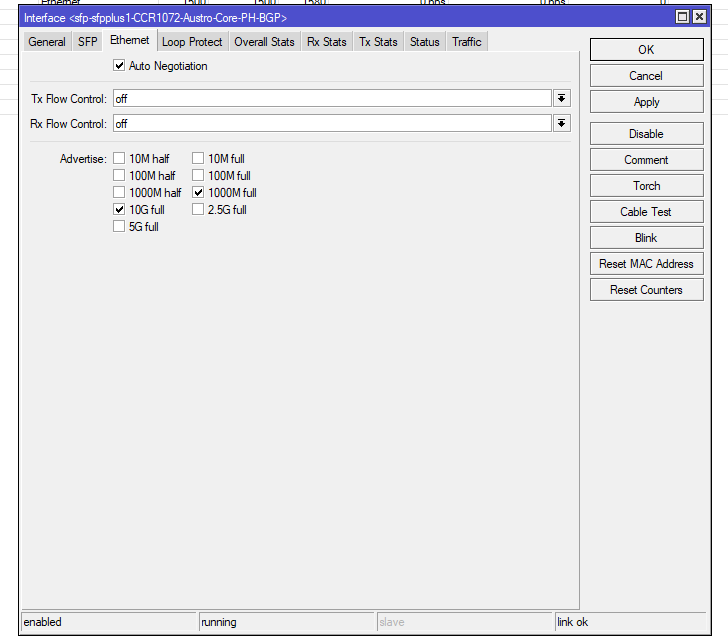
Task: Enable 5G full advertise option
Action: coord(119,227)
